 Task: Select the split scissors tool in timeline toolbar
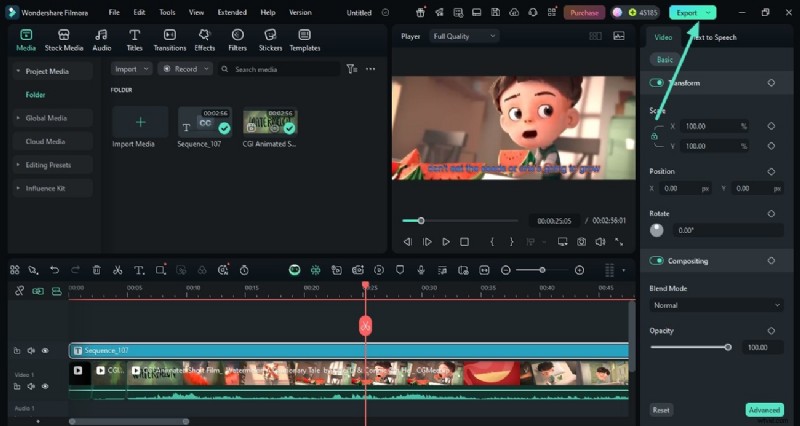(117, 270)
